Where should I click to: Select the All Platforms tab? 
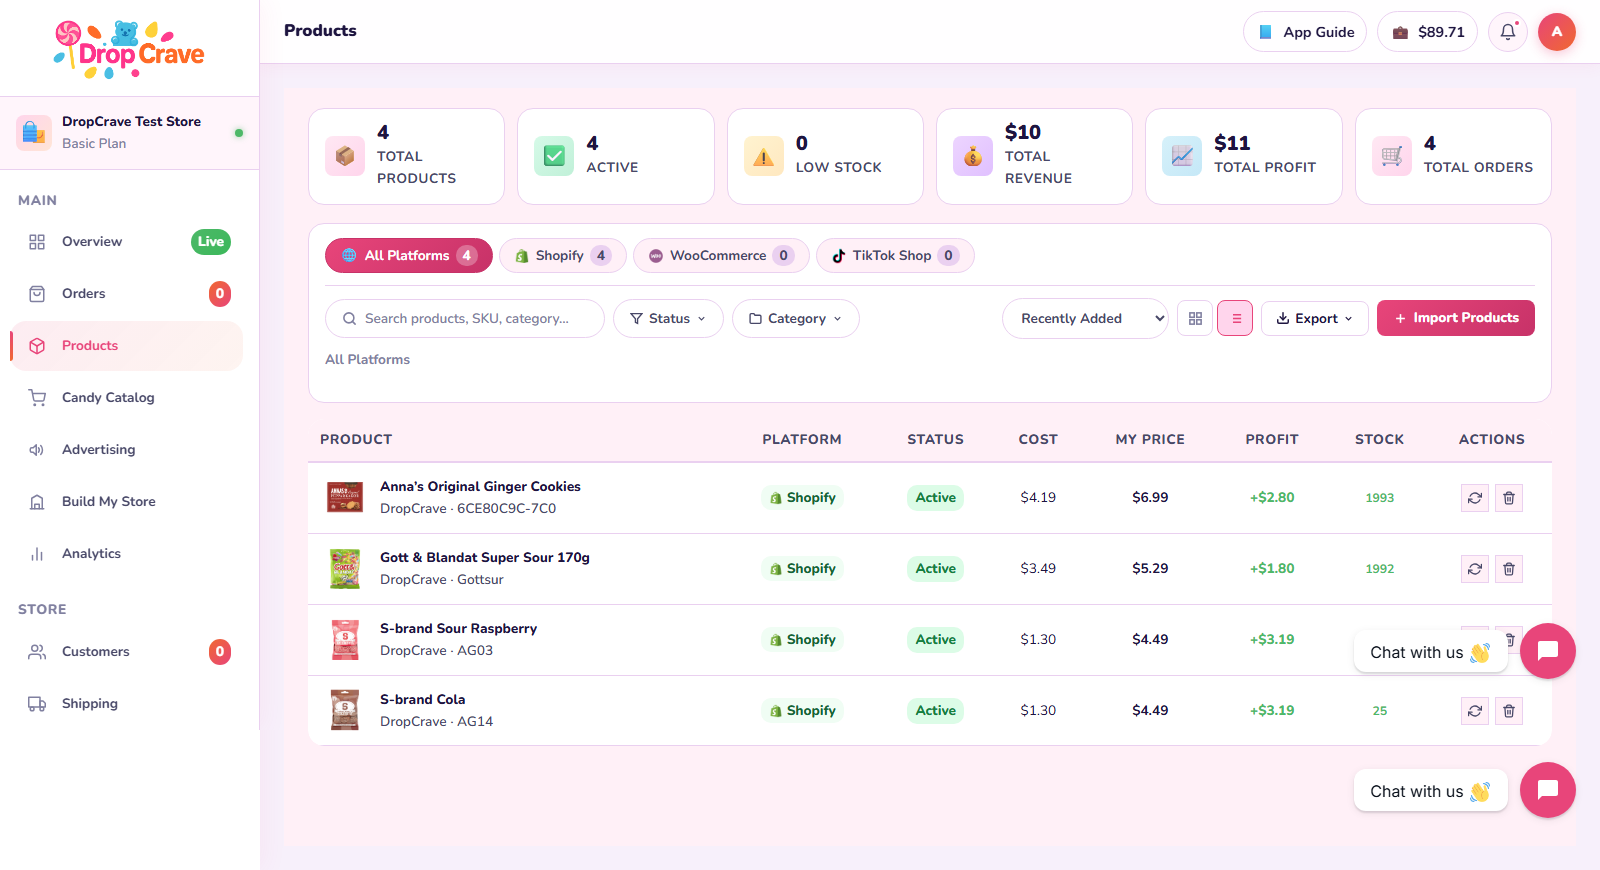click(x=409, y=255)
